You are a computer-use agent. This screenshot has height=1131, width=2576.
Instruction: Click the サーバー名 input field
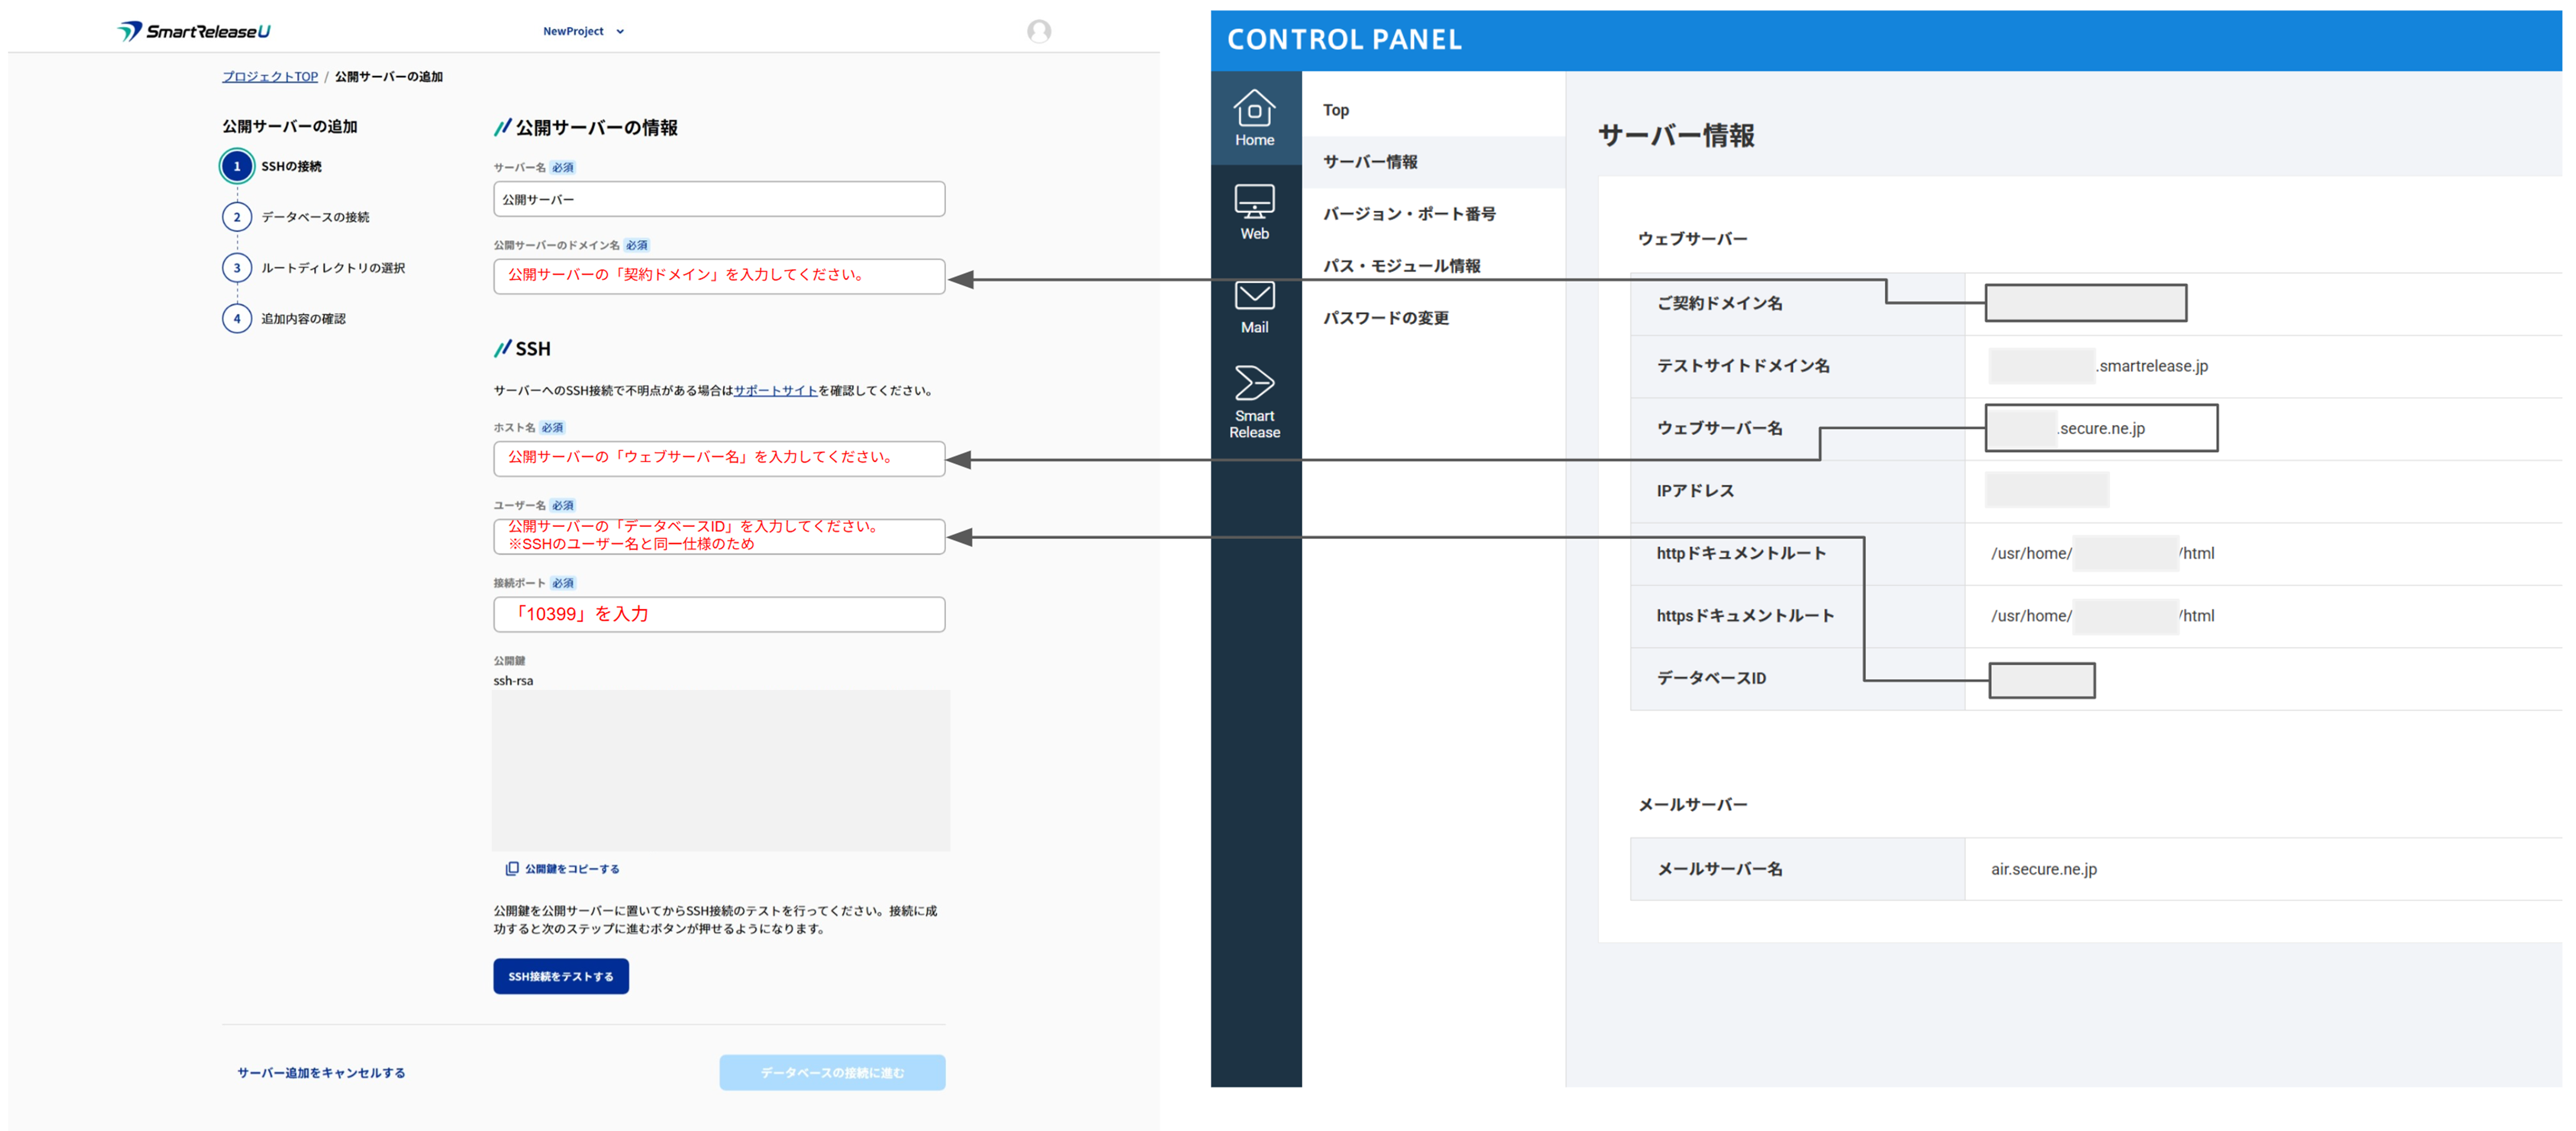718,199
